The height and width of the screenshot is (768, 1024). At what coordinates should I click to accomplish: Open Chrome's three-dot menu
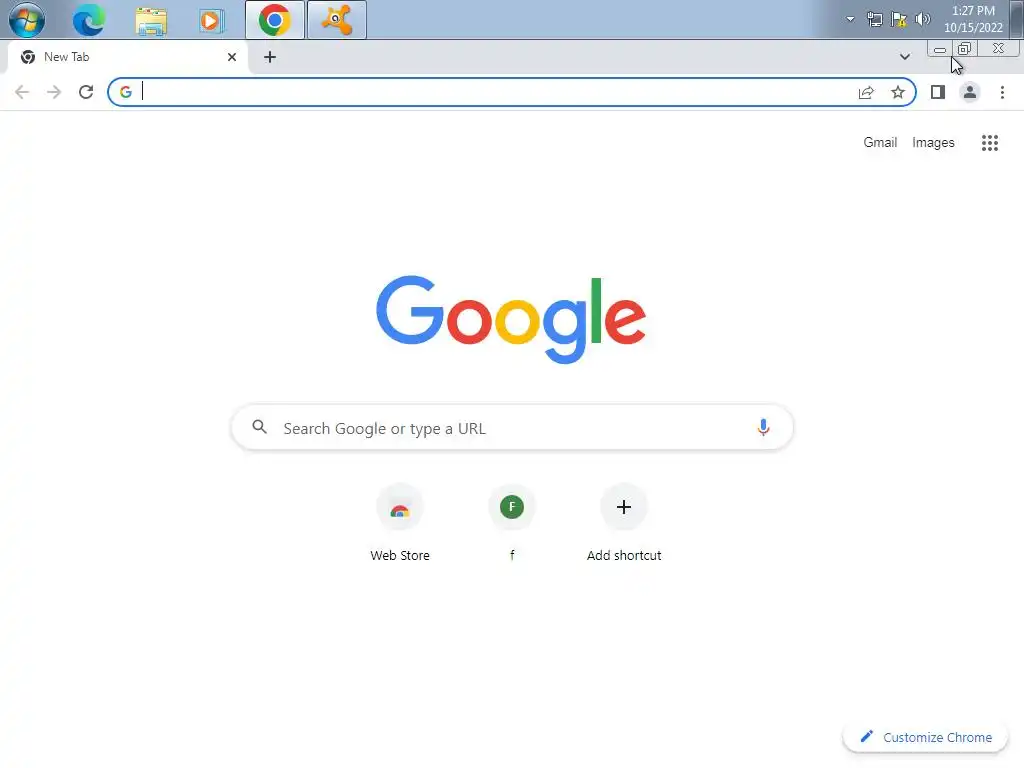[x=1002, y=92]
